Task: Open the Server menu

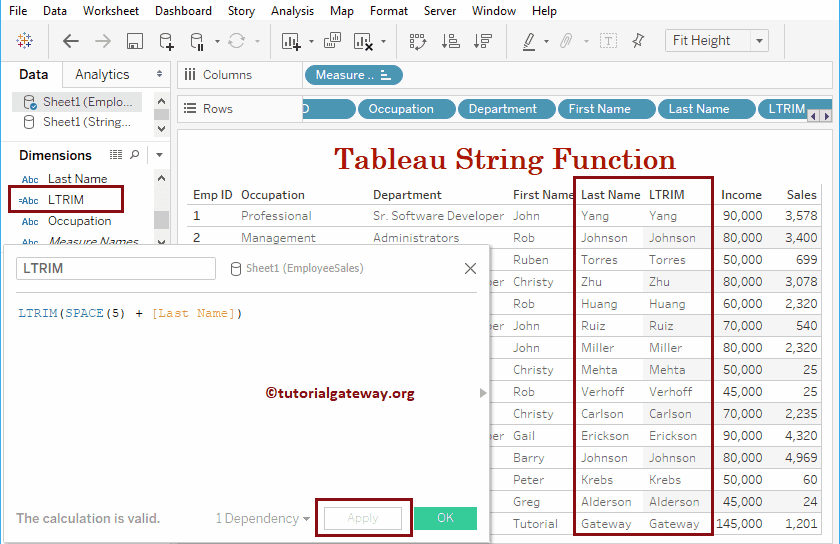Action: [440, 11]
